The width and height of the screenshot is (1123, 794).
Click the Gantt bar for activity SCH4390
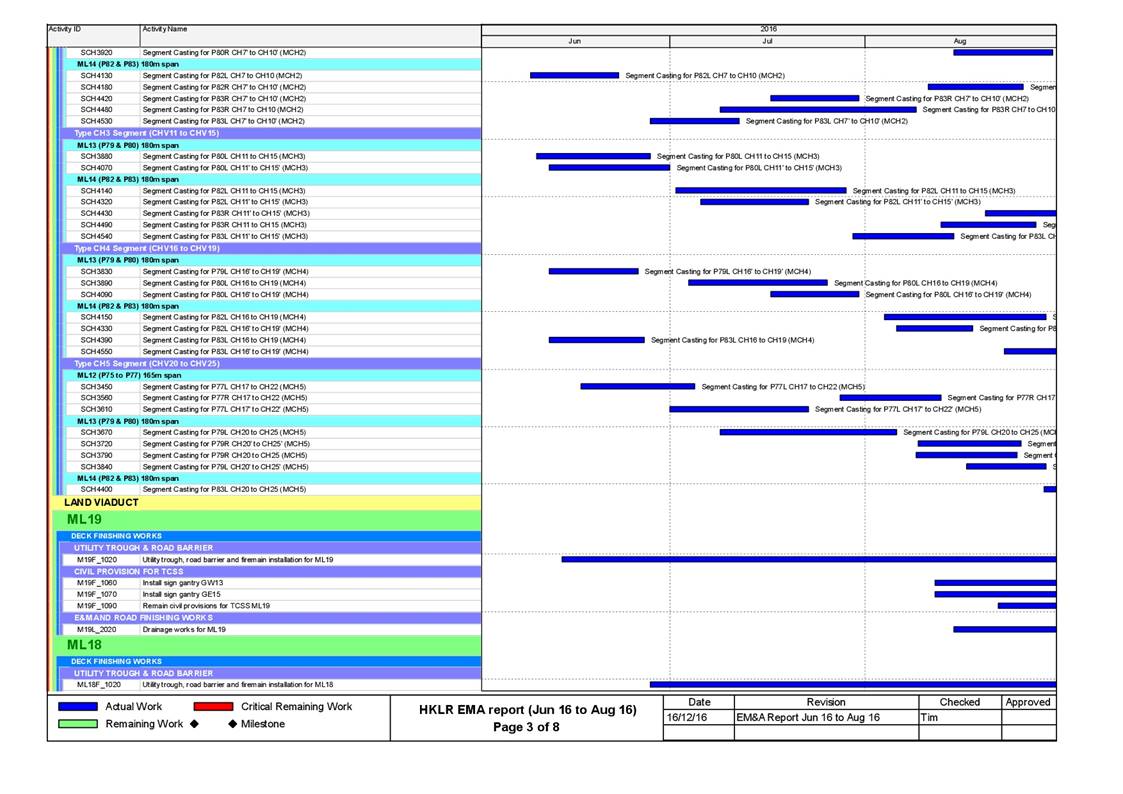(x=597, y=340)
